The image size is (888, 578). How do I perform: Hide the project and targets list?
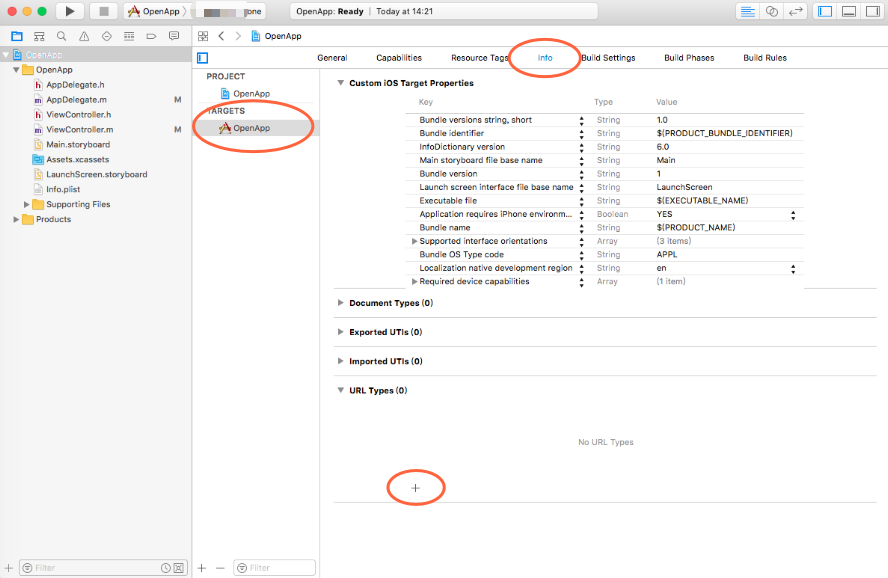(203, 58)
